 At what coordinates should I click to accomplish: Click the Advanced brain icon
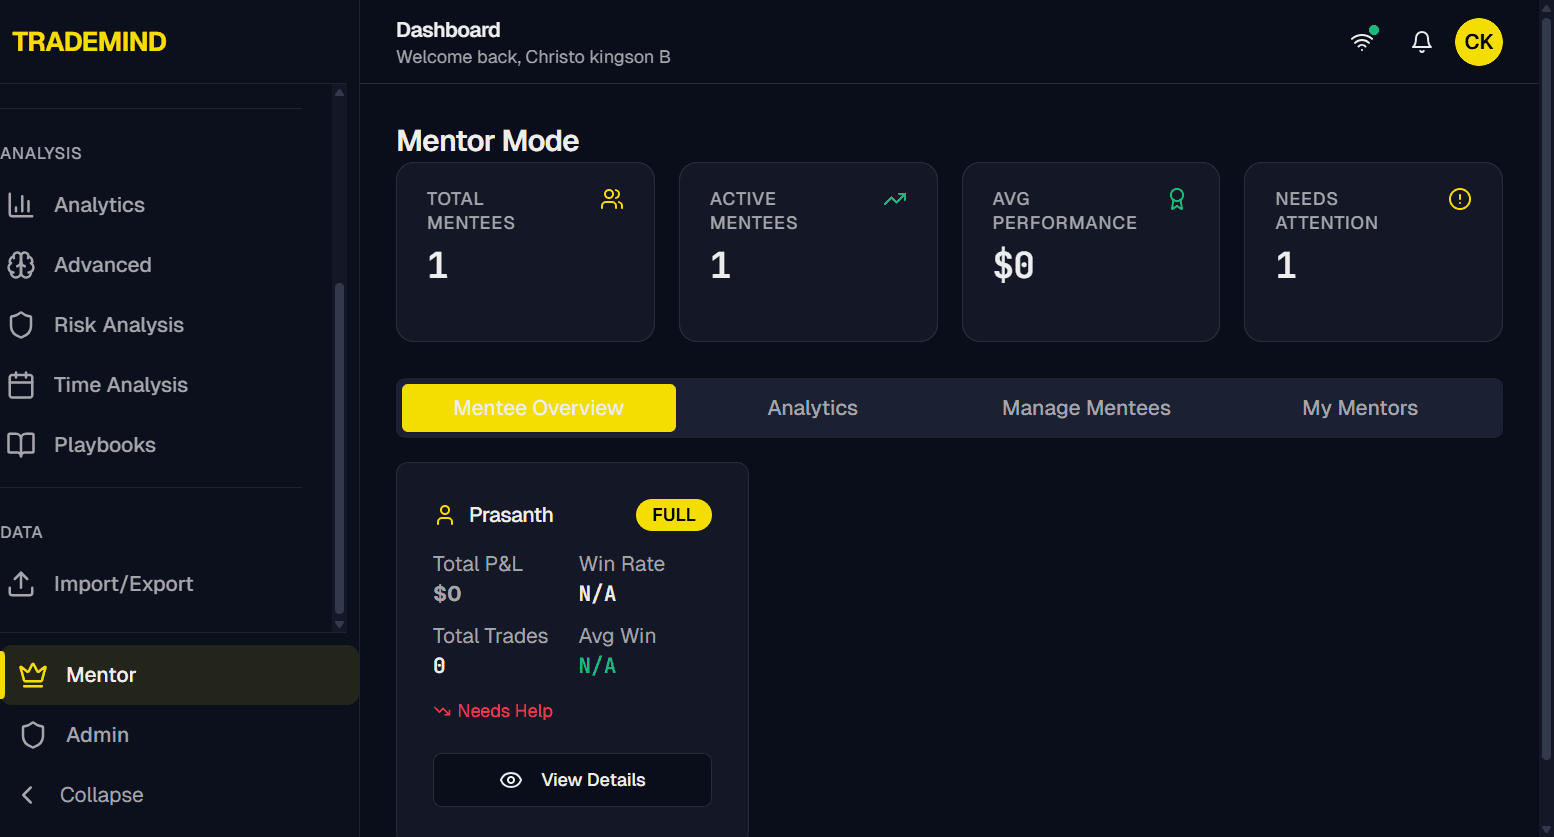(21, 265)
